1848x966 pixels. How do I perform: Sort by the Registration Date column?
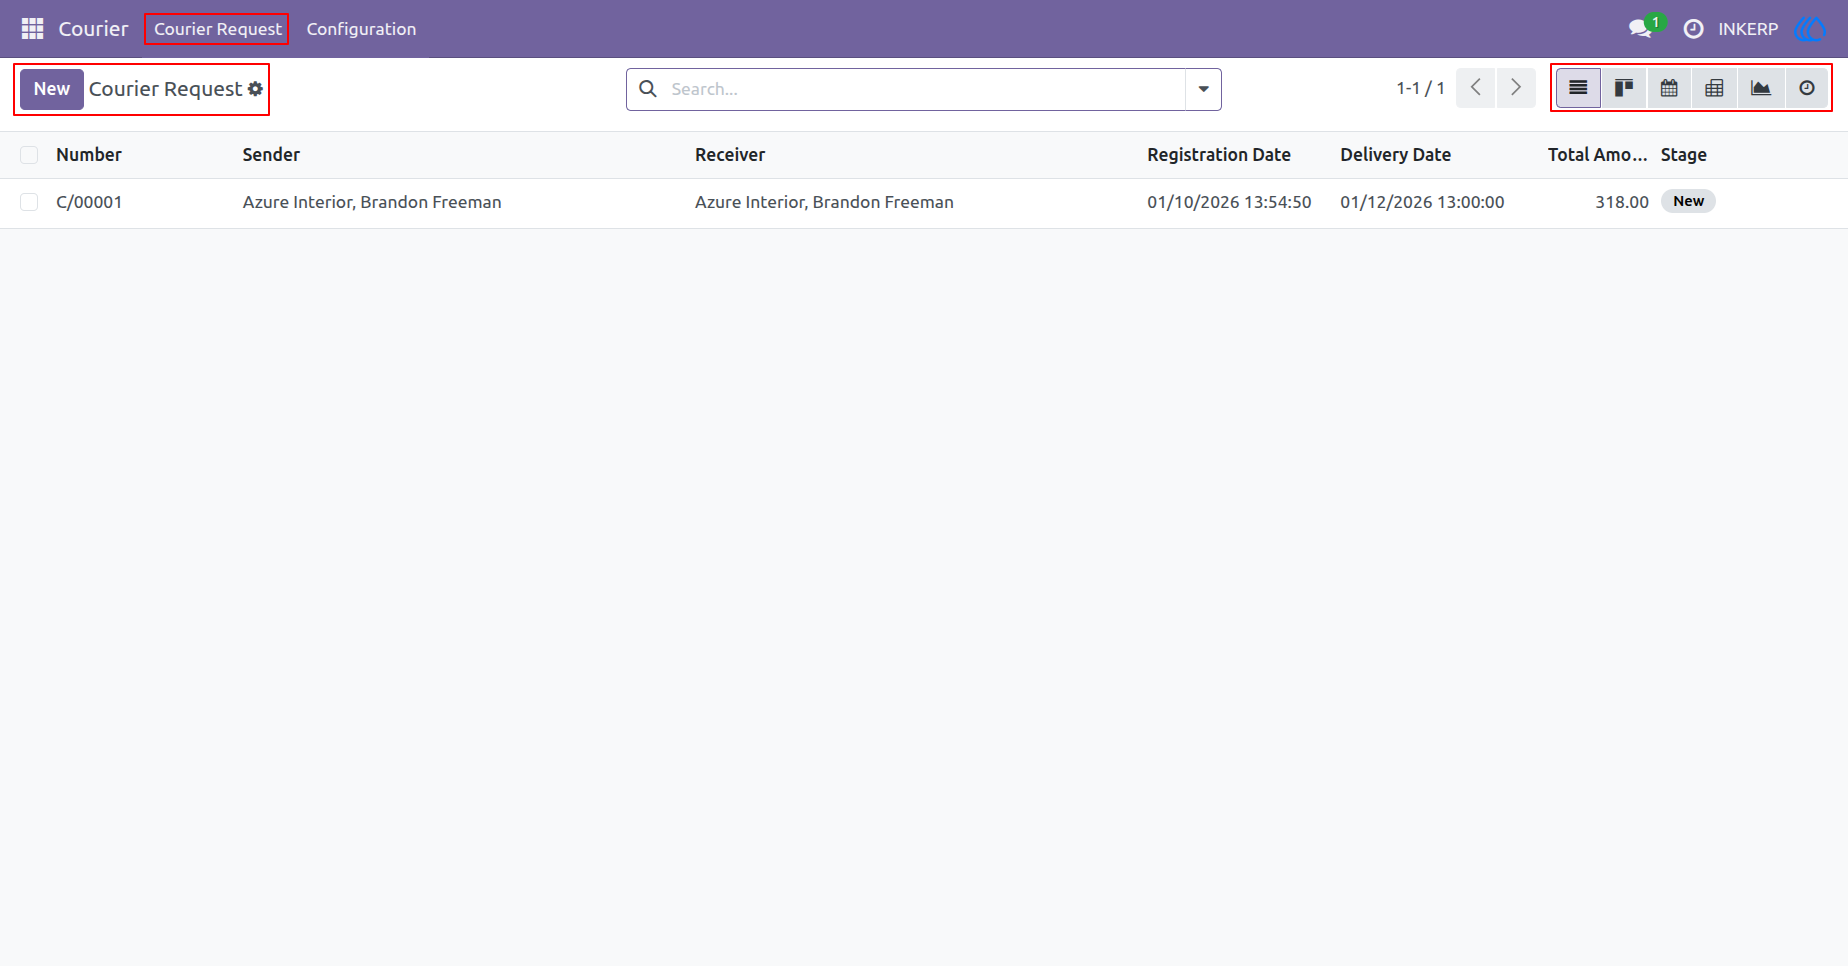[1219, 155]
